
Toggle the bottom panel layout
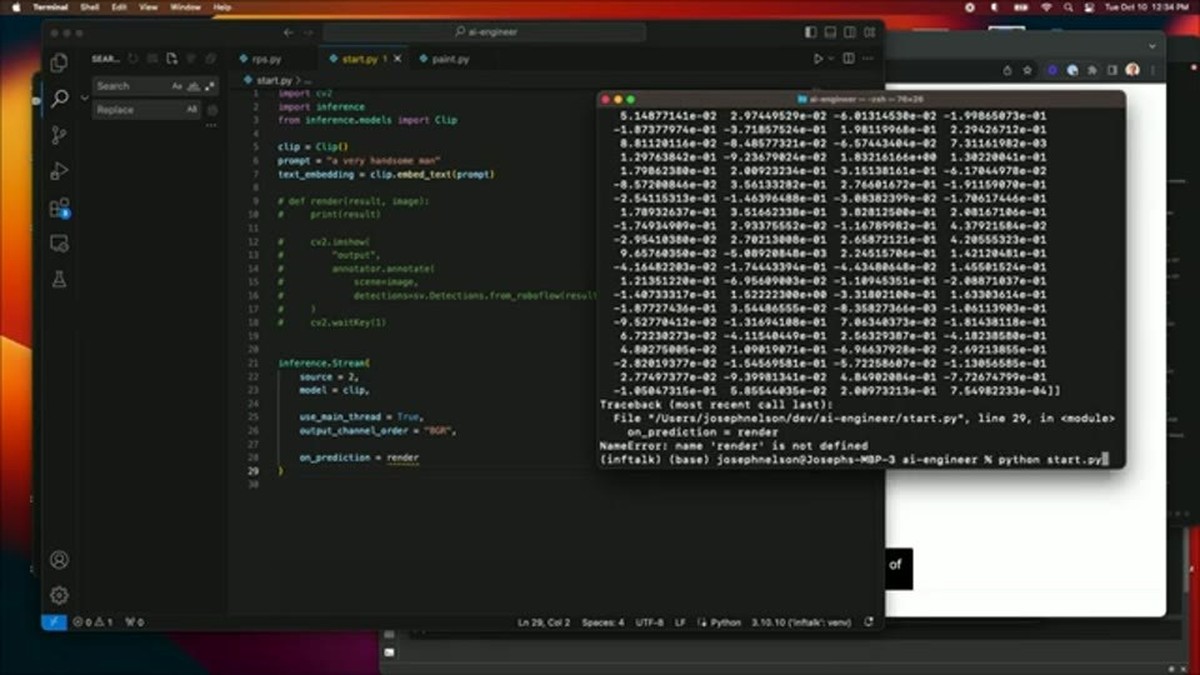pos(831,32)
